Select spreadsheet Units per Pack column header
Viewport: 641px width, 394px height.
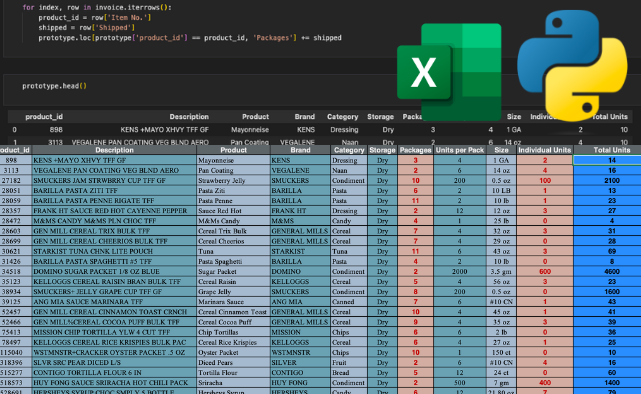(459, 150)
